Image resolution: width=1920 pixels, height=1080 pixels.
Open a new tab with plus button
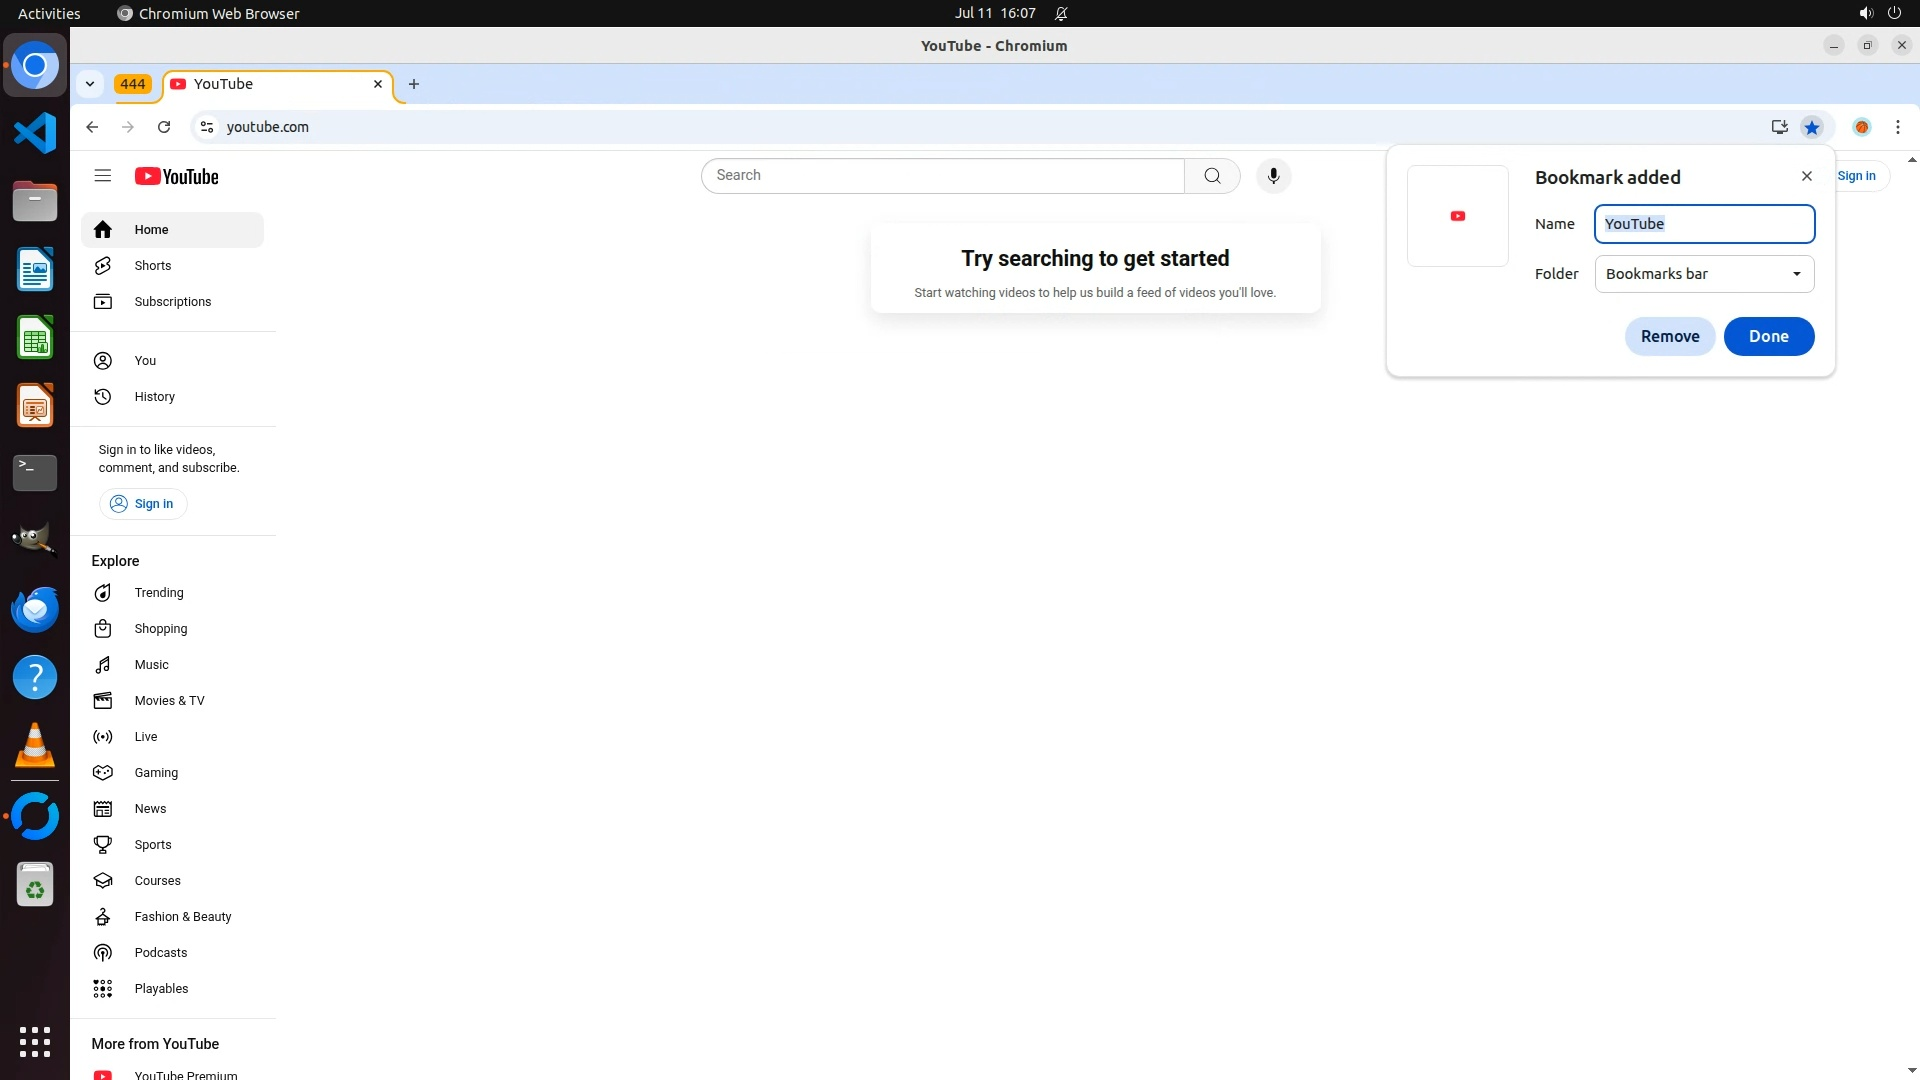414,84
